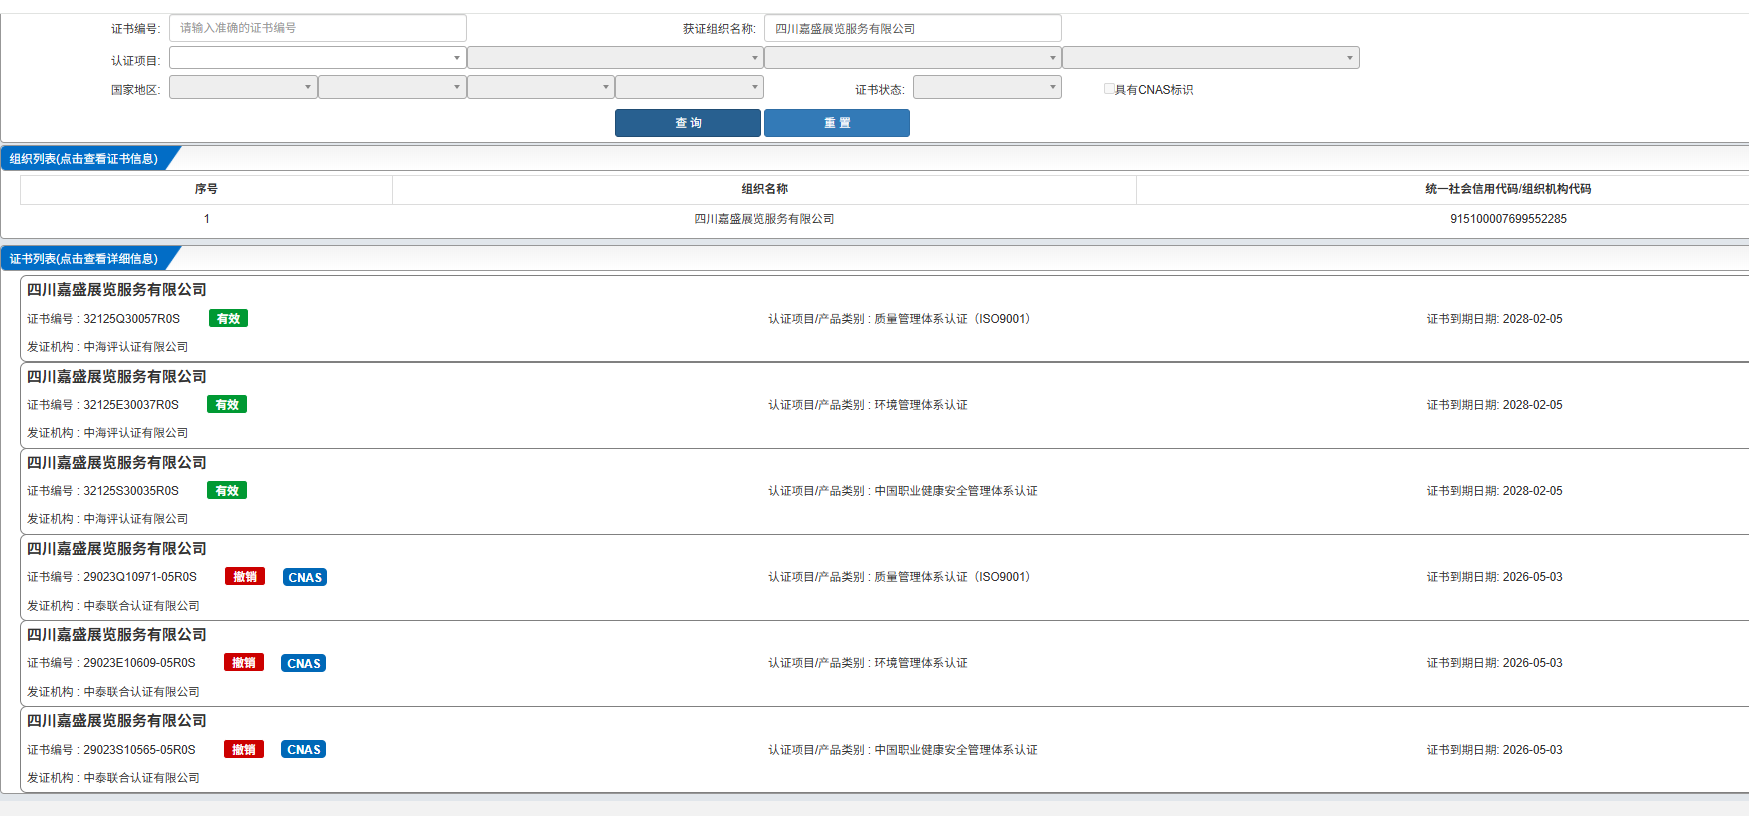Click certificate number 32125Q30057R0S

pos(131,319)
